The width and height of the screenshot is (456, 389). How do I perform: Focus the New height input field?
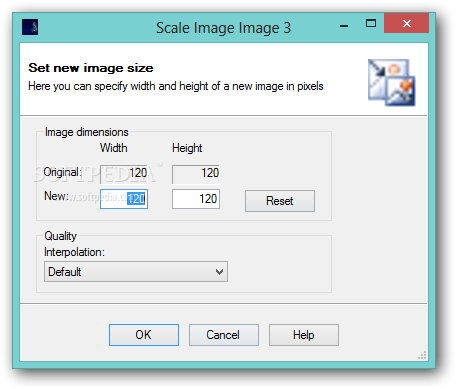pyautogui.click(x=196, y=199)
